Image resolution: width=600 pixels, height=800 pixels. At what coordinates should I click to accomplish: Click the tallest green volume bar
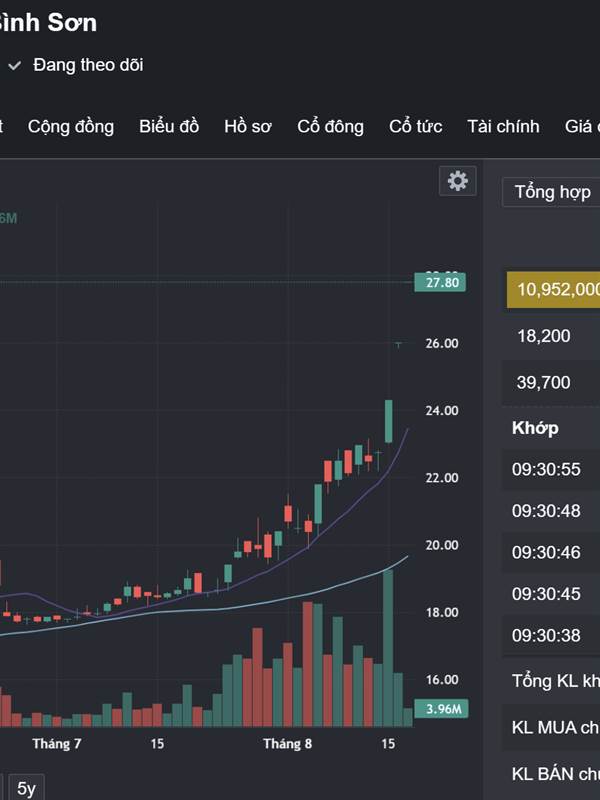pos(388,648)
